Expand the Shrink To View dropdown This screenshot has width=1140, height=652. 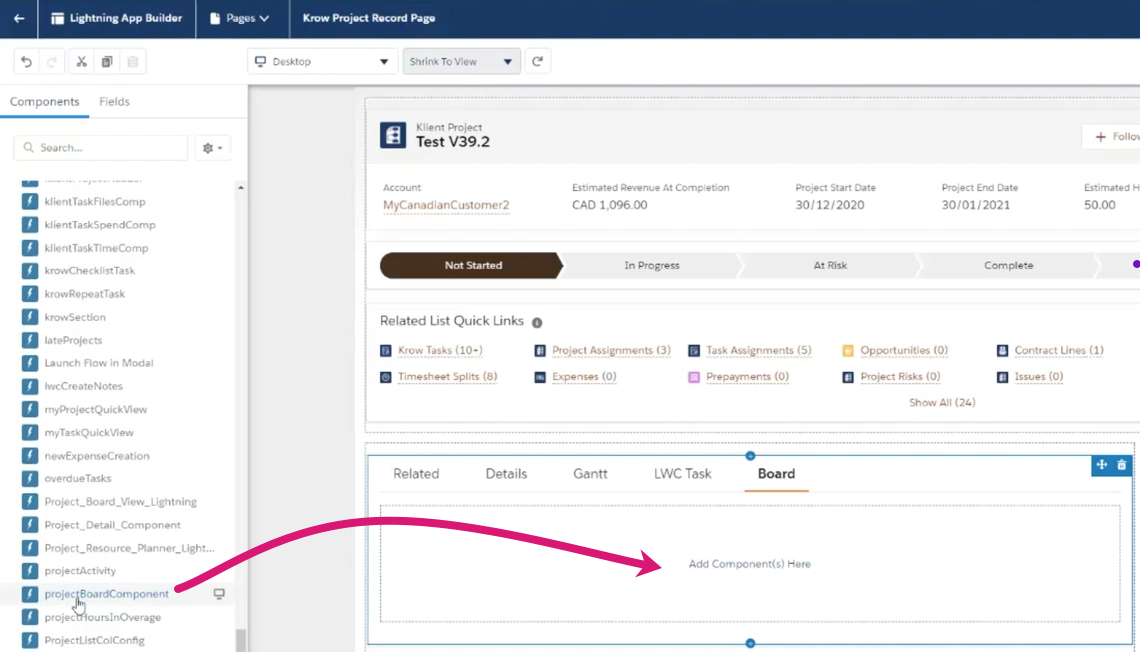point(461,62)
